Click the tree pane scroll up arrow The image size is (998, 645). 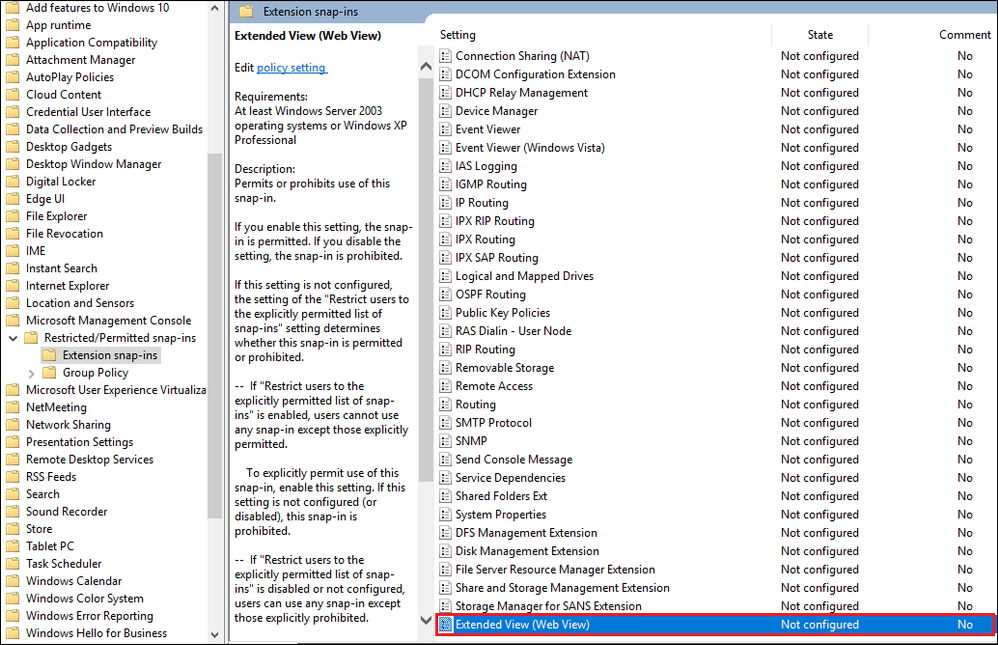coord(214,8)
